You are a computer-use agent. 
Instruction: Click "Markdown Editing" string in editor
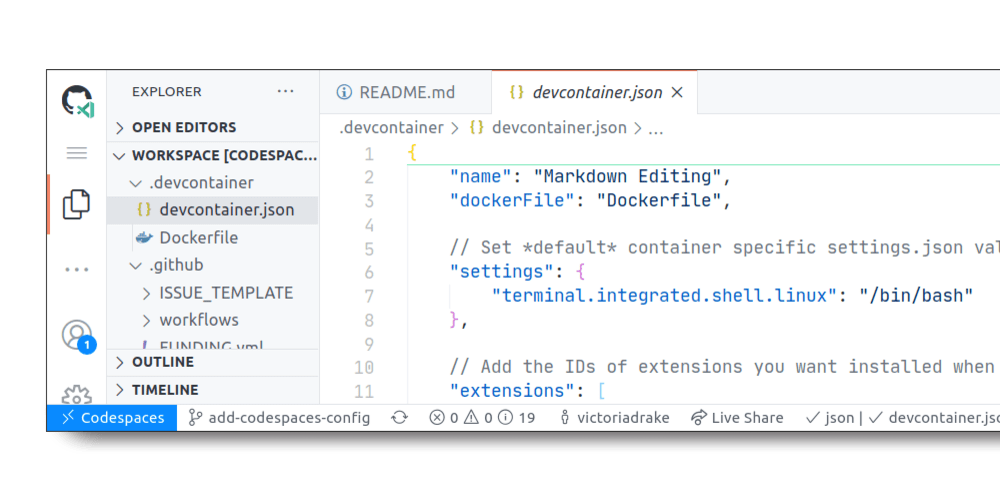click(x=627, y=177)
